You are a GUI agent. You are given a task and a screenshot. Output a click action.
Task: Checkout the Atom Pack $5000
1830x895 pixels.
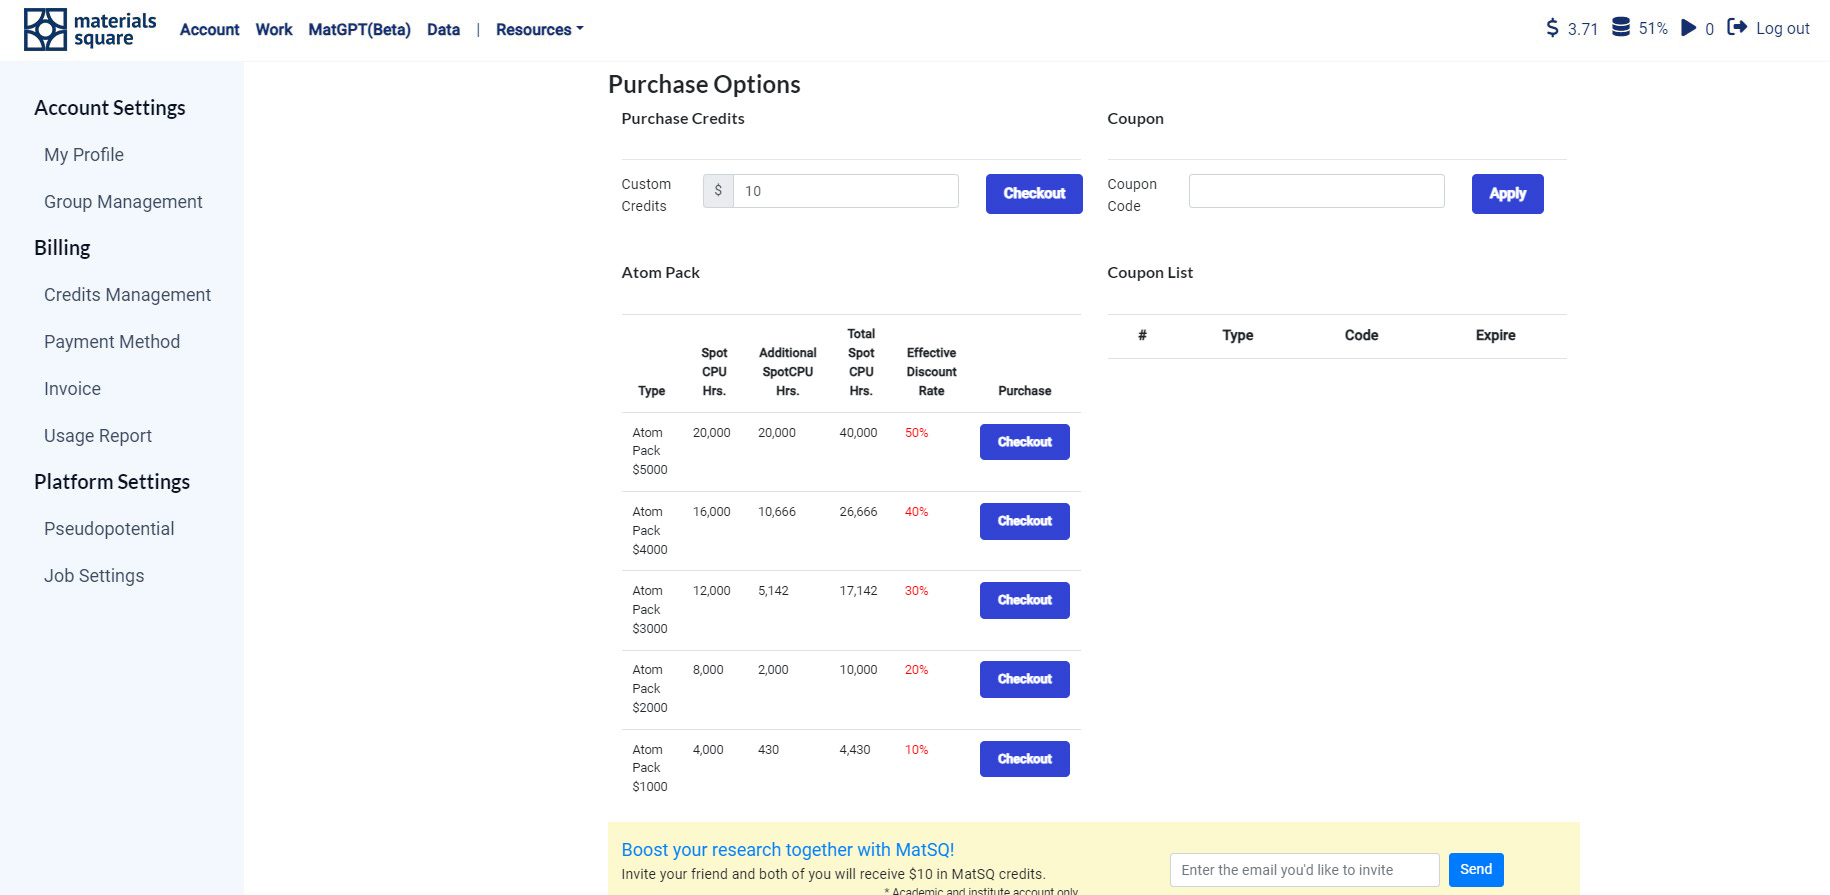[1024, 442]
